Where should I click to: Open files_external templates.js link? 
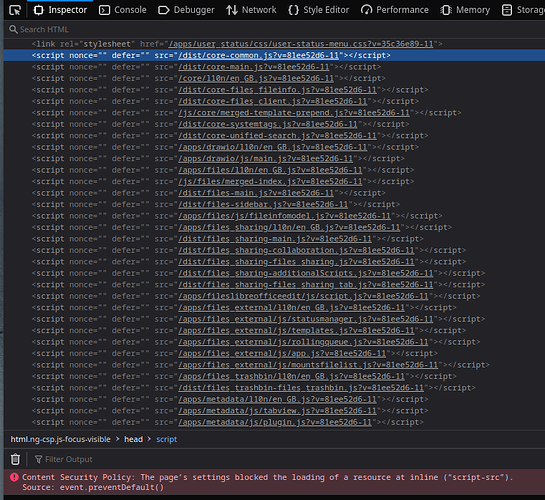point(296,330)
